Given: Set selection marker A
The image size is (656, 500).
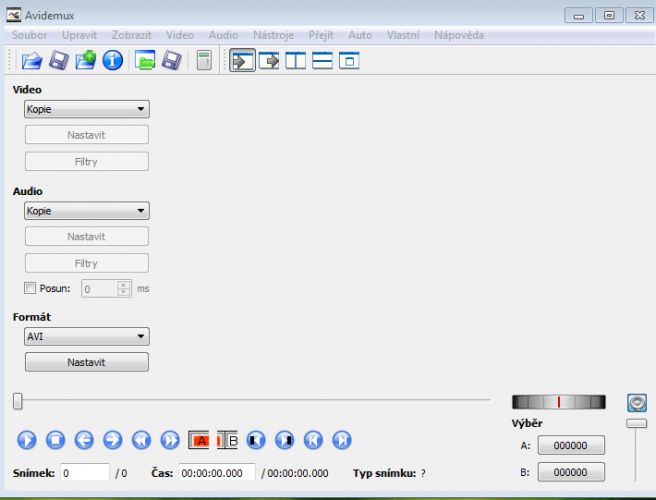Looking at the screenshot, I should tap(199, 440).
